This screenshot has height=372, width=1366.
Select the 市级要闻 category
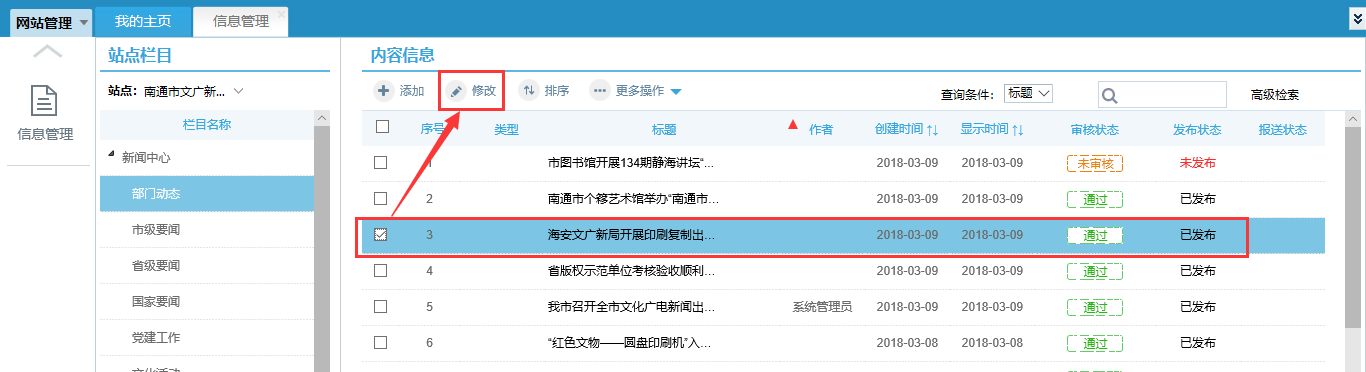click(207, 230)
